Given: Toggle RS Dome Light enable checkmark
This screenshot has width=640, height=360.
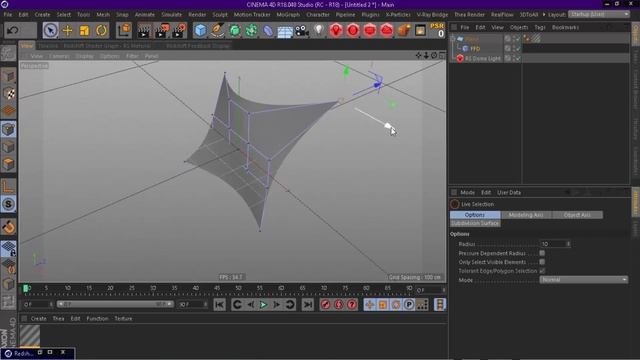Looking at the screenshot, I should point(517,58).
